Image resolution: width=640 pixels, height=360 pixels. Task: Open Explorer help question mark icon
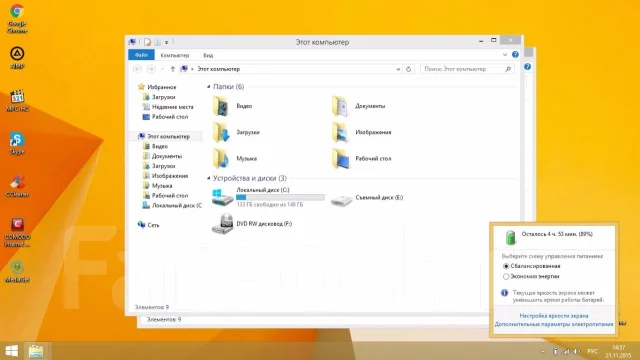[515, 55]
